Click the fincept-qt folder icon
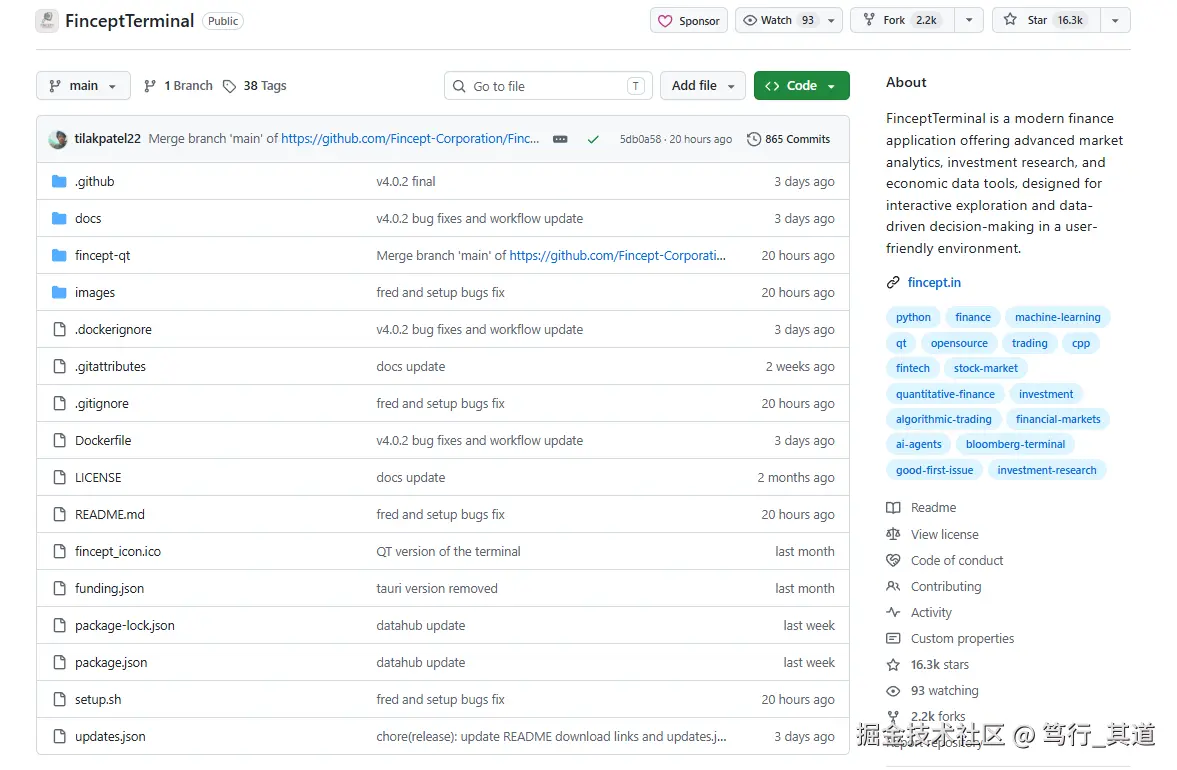 coord(59,256)
